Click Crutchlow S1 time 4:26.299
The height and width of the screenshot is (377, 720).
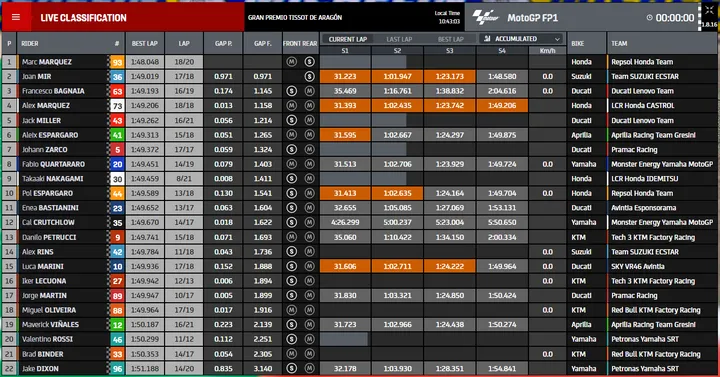tap(345, 222)
